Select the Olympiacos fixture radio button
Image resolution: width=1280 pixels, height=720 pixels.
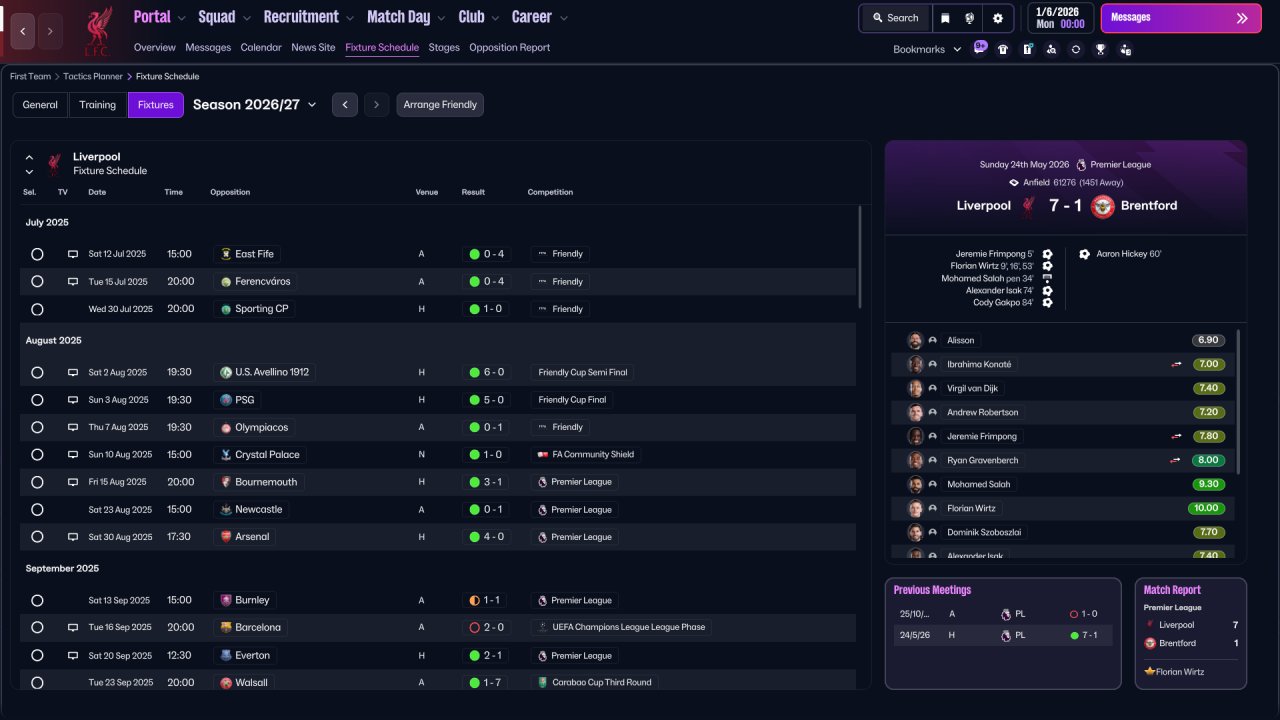(x=37, y=427)
